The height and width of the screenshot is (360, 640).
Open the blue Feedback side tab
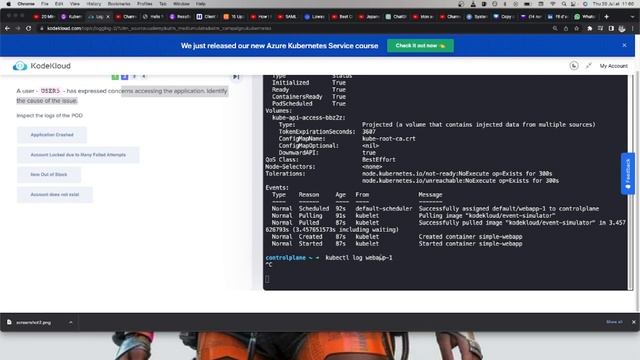coord(628,173)
